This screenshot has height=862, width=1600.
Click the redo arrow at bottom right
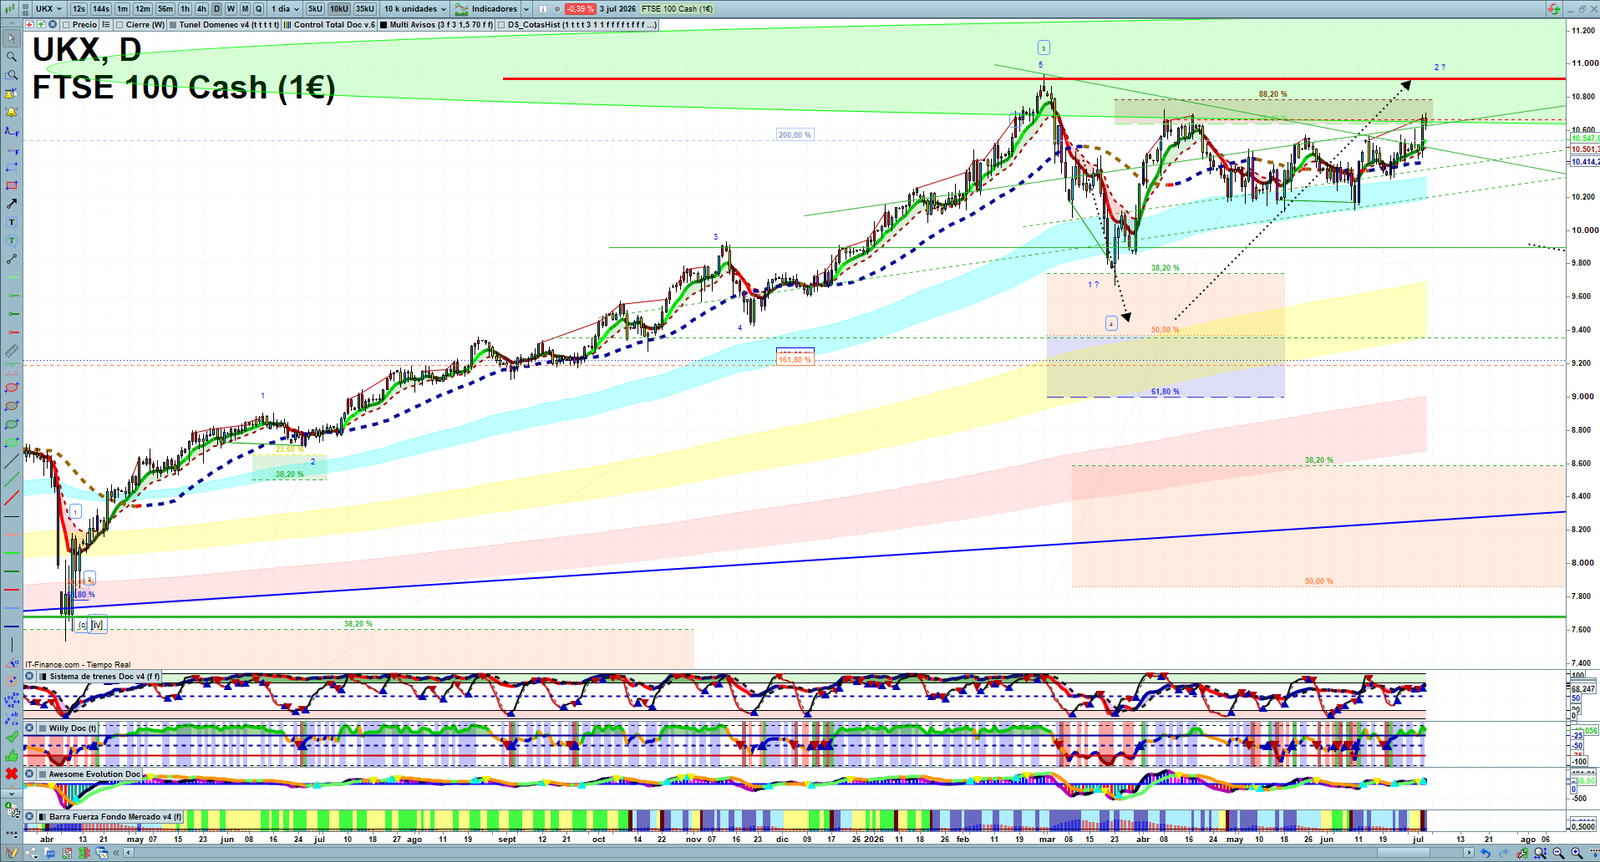[x=1503, y=852]
